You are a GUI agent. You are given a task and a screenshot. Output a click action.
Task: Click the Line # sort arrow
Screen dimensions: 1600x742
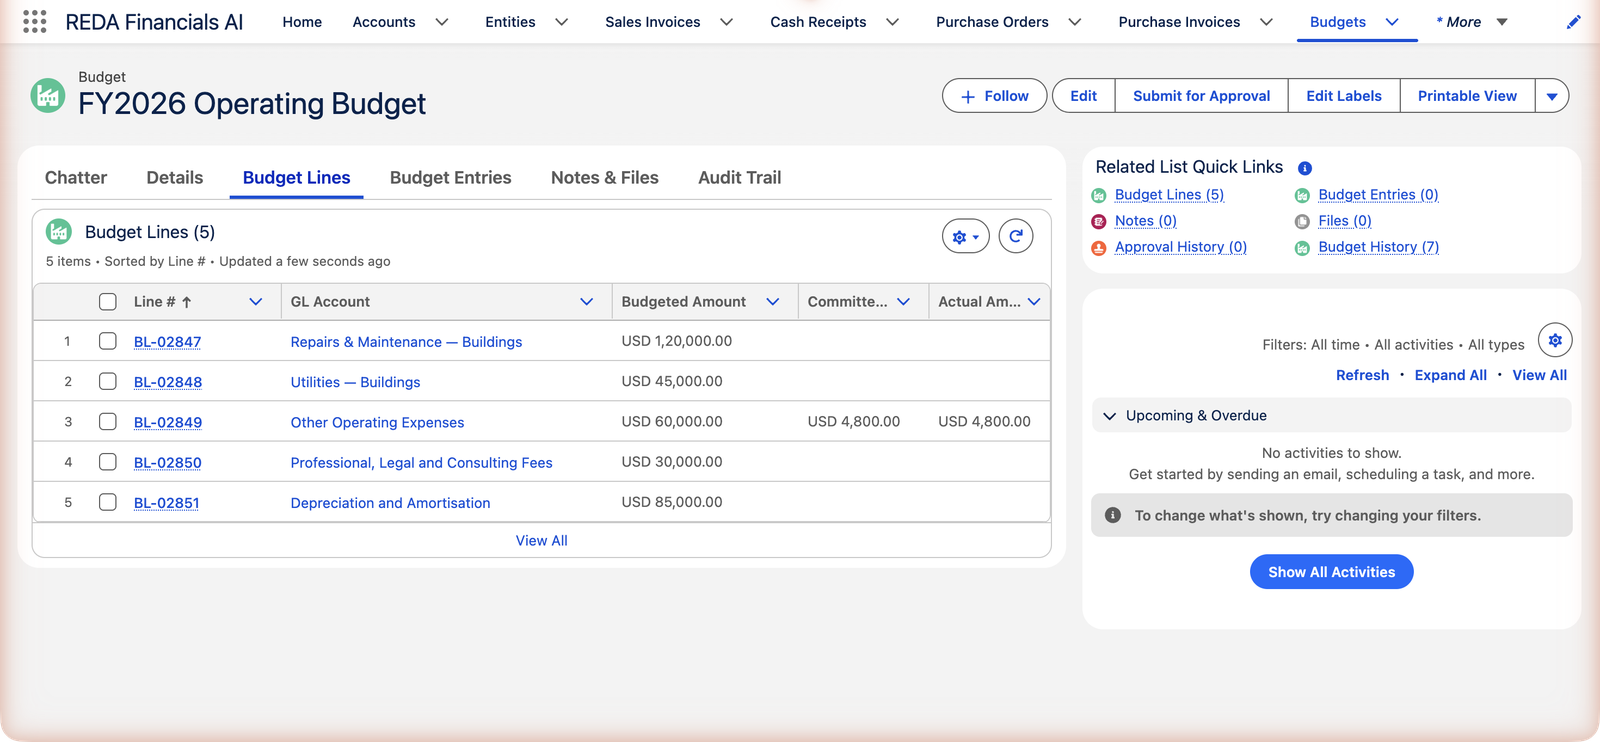[x=186, y=302]
